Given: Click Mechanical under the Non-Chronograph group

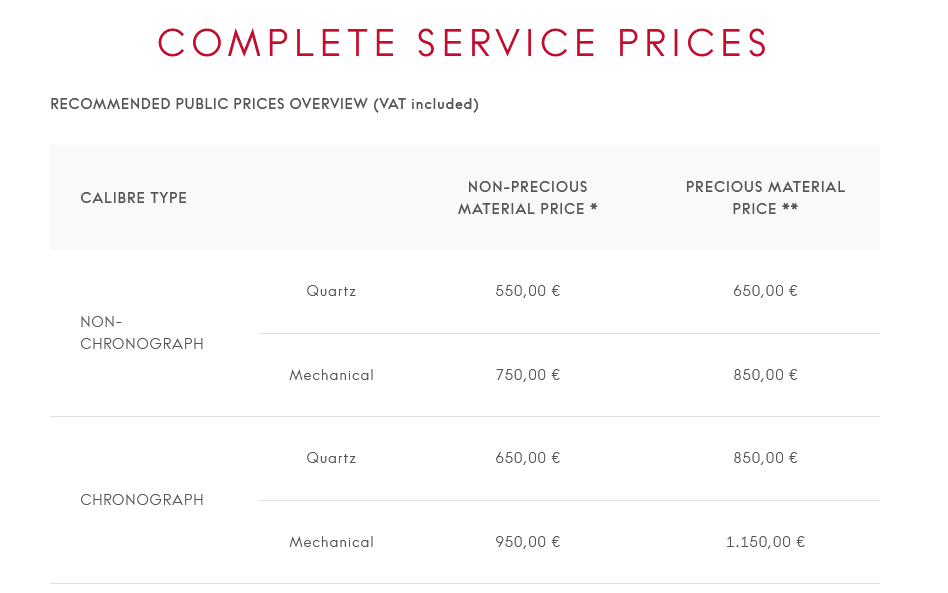Looking at the screenshot, I should click(x=331, y=375).
